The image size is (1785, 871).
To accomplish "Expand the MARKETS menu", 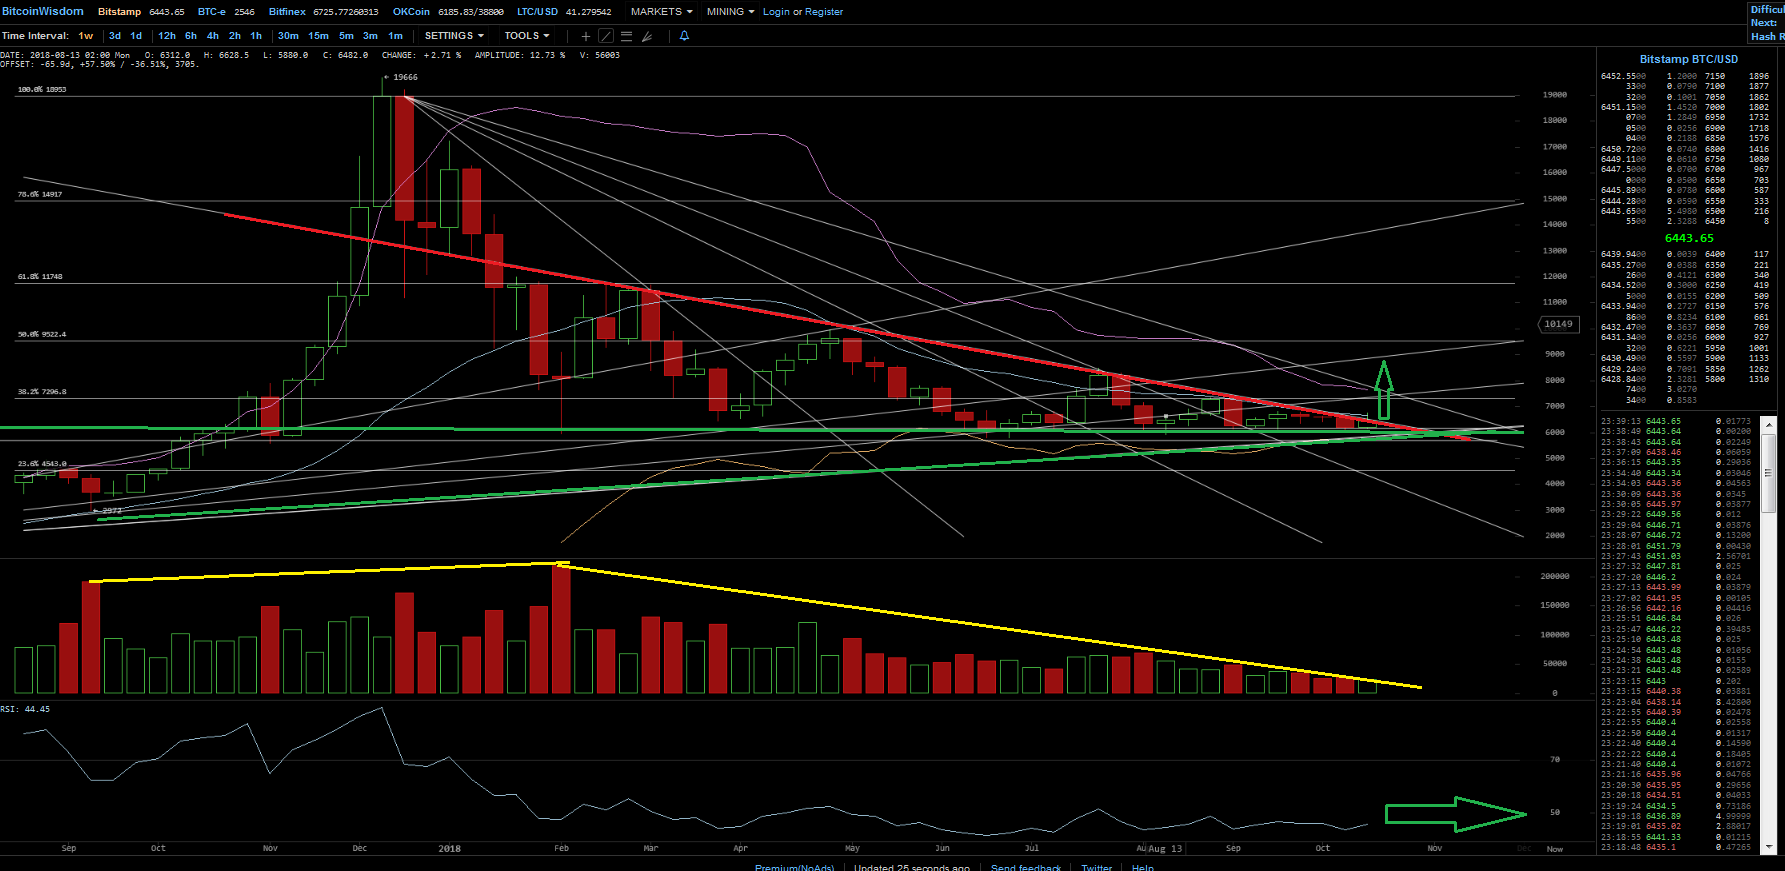I will (x=661, y=12).
